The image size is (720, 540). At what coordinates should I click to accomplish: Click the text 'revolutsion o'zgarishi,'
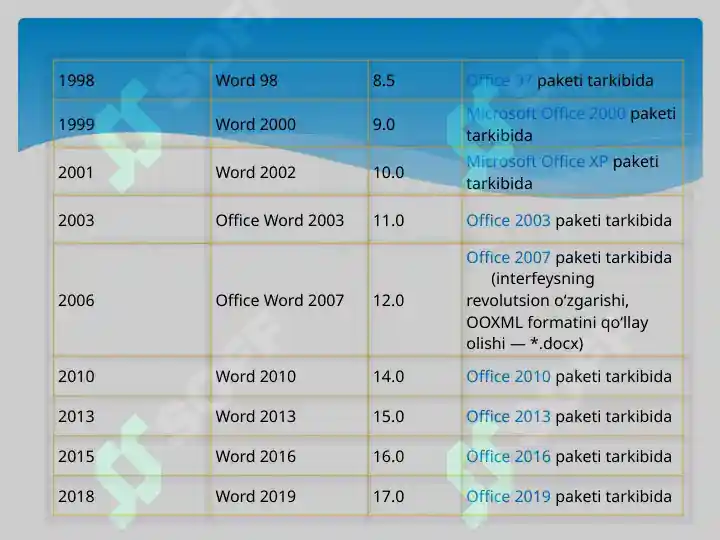(547, 301)
